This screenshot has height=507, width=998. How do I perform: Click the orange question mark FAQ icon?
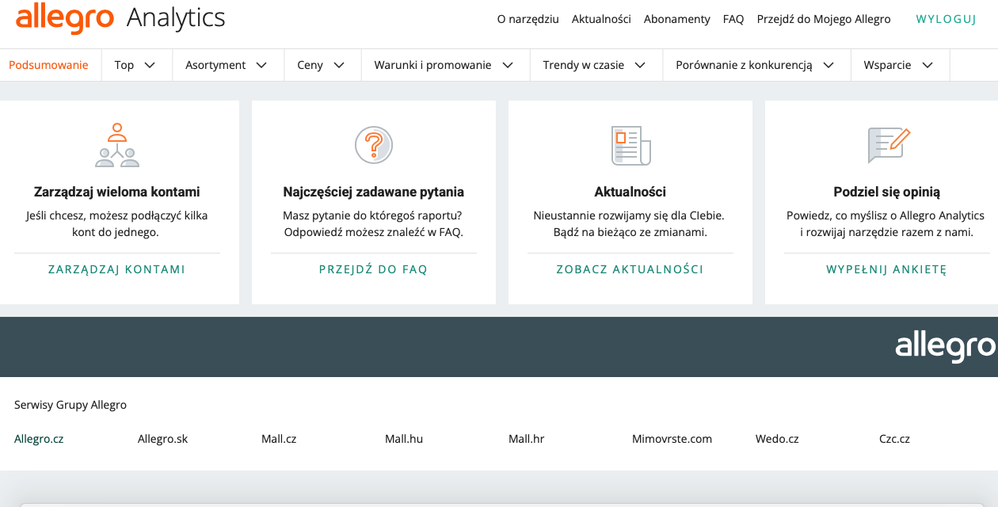pos(374,145)
